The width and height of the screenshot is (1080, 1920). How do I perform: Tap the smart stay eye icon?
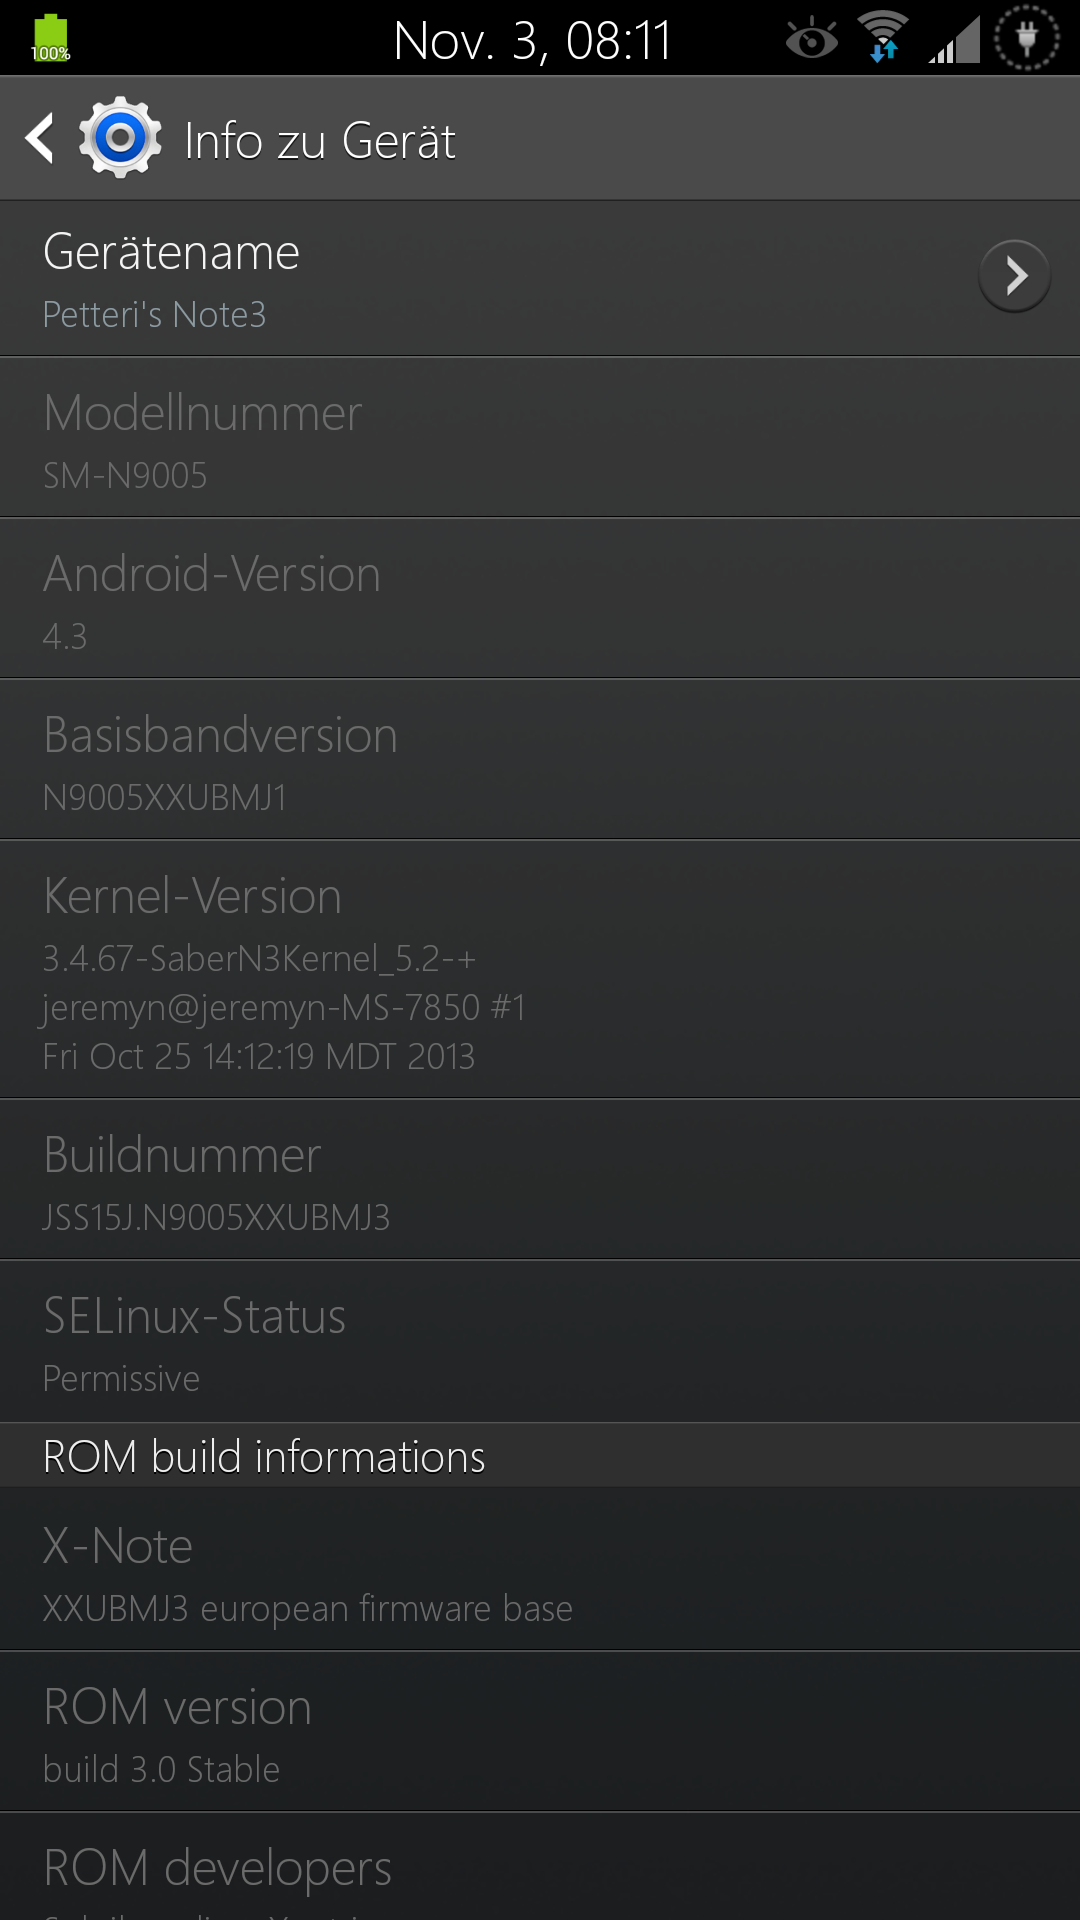(811, 40)
